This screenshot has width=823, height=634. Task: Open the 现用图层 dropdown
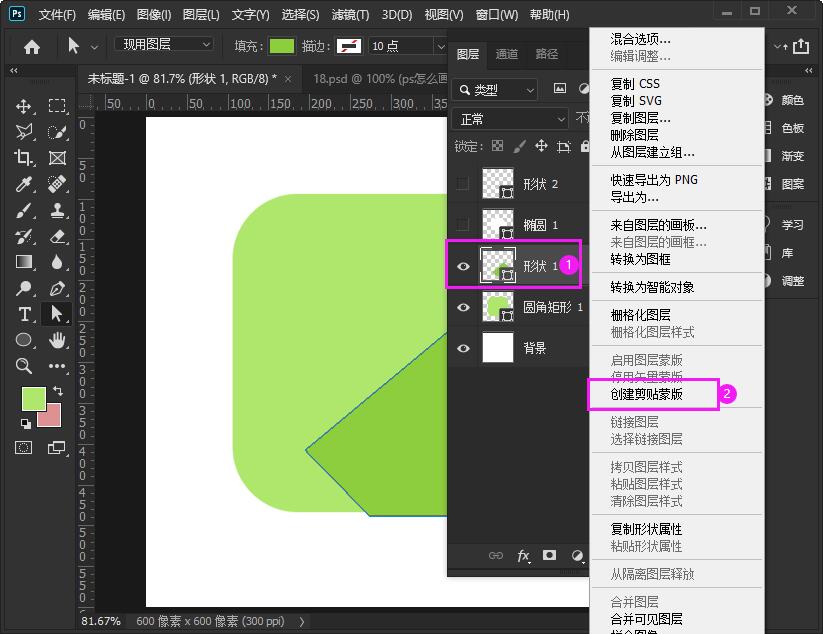164,45
